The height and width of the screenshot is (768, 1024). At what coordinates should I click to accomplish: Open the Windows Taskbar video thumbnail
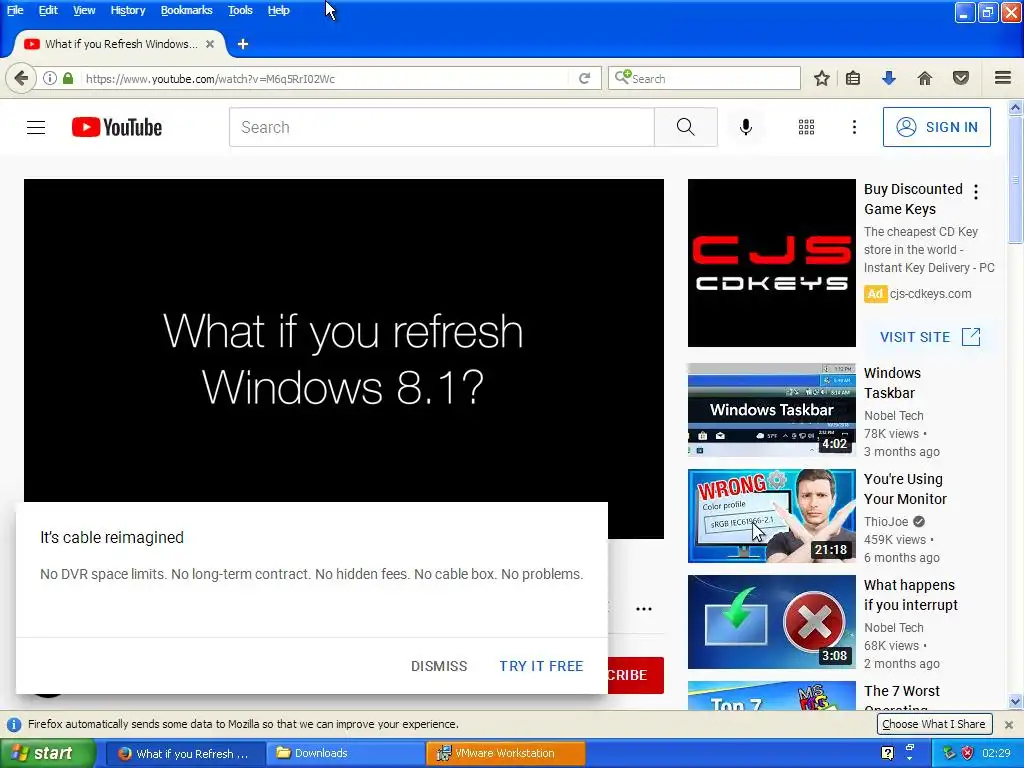point(771,409)
